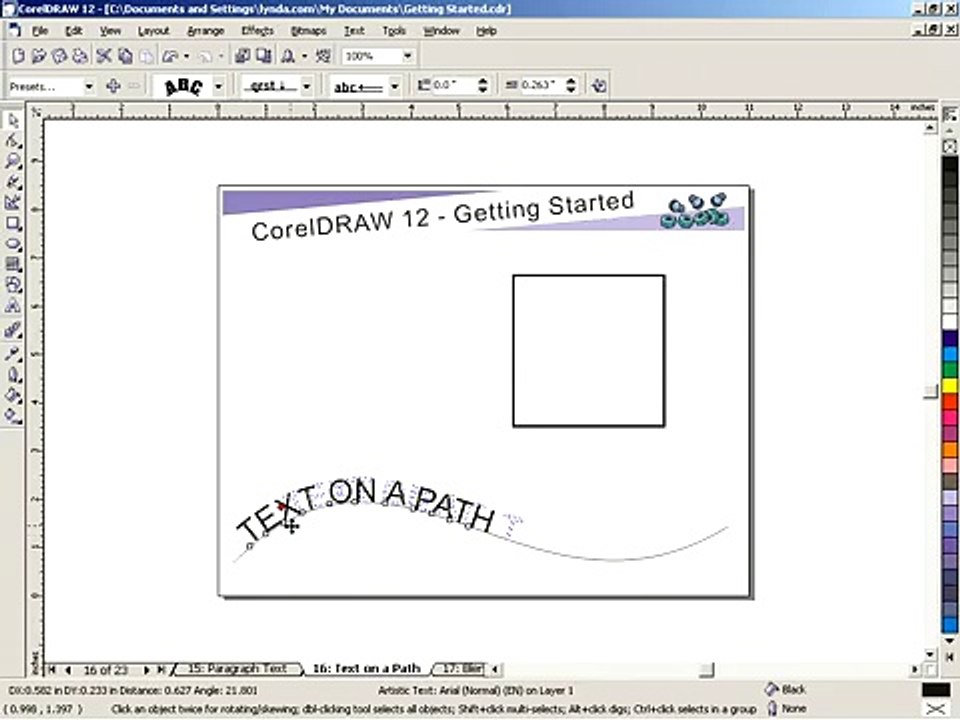960x720 pixels.
Task: Select the Basic Shapes tool
Action: tap(13, 285)
